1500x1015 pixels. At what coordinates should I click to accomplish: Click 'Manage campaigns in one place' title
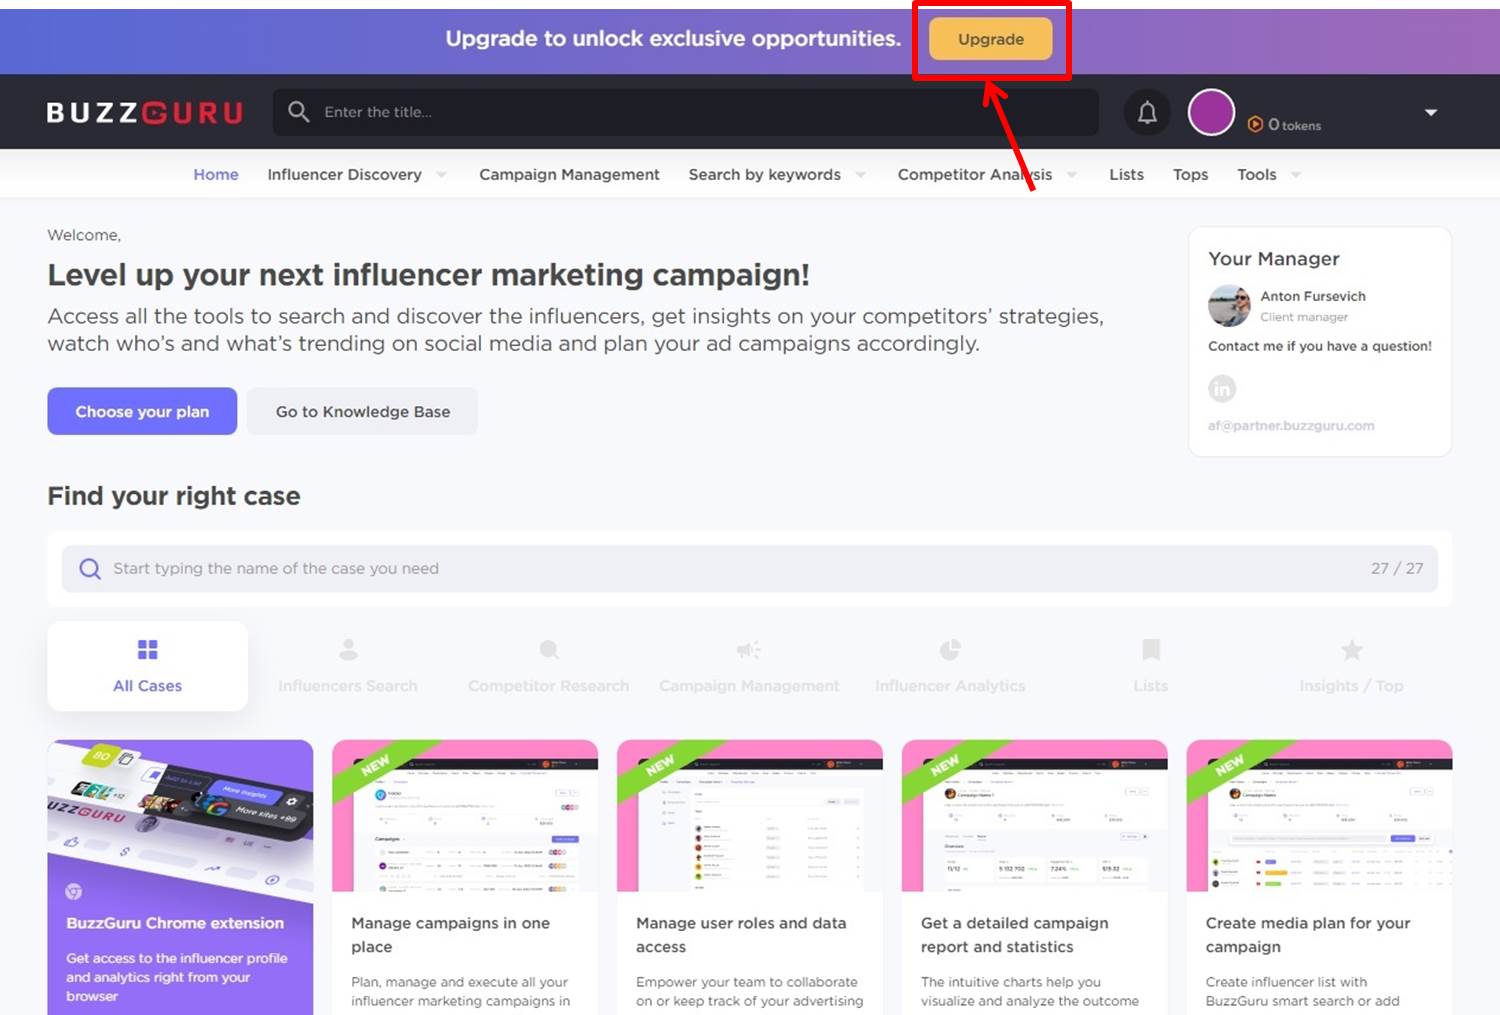pyautogui.click(x=450, y=935)
